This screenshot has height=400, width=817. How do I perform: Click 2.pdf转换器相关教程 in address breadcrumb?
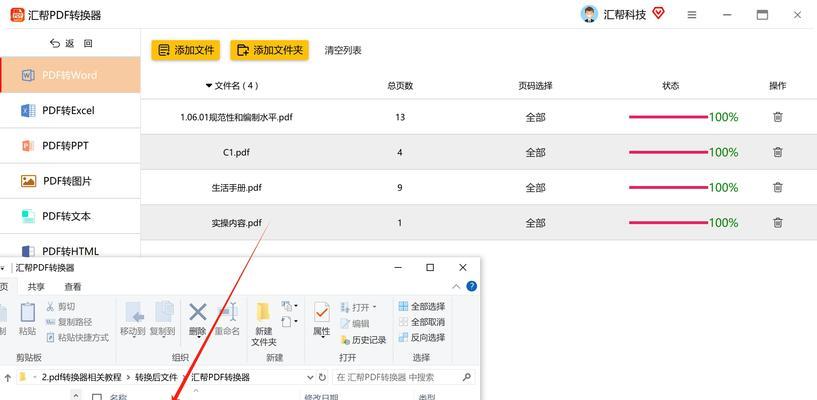tap(81, 377)
